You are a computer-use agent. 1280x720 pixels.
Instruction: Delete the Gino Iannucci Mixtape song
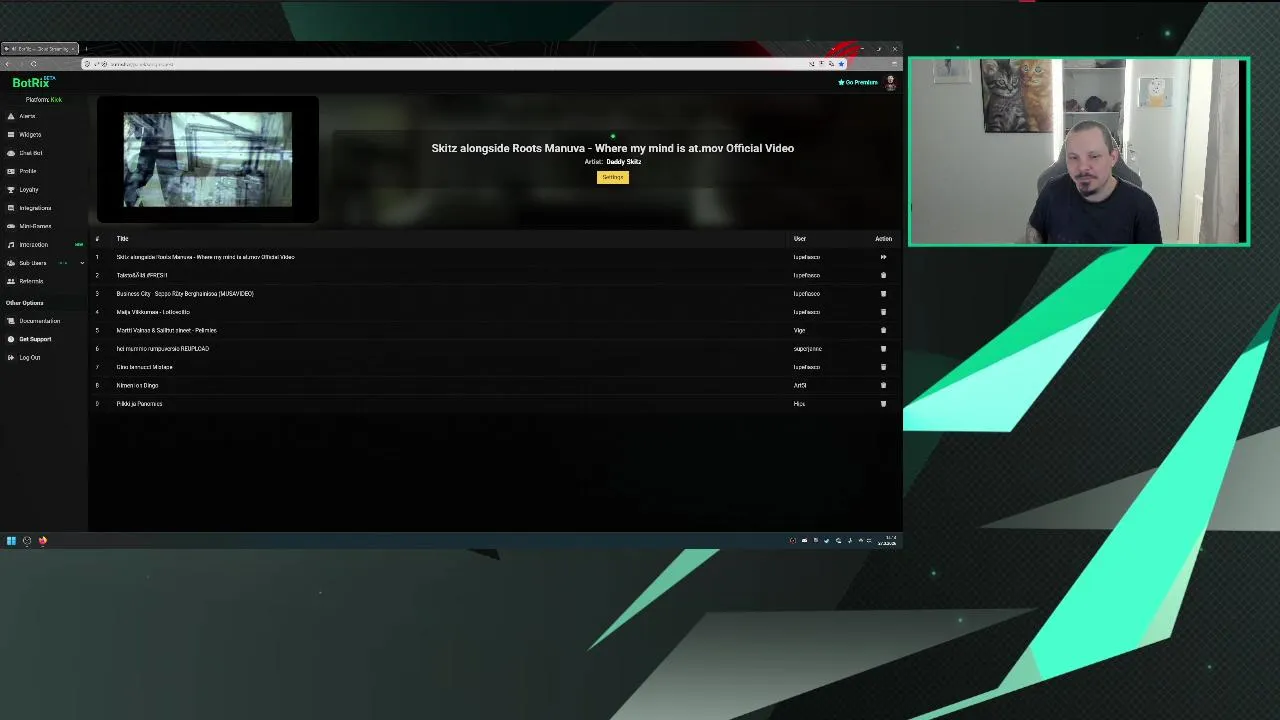883,367
